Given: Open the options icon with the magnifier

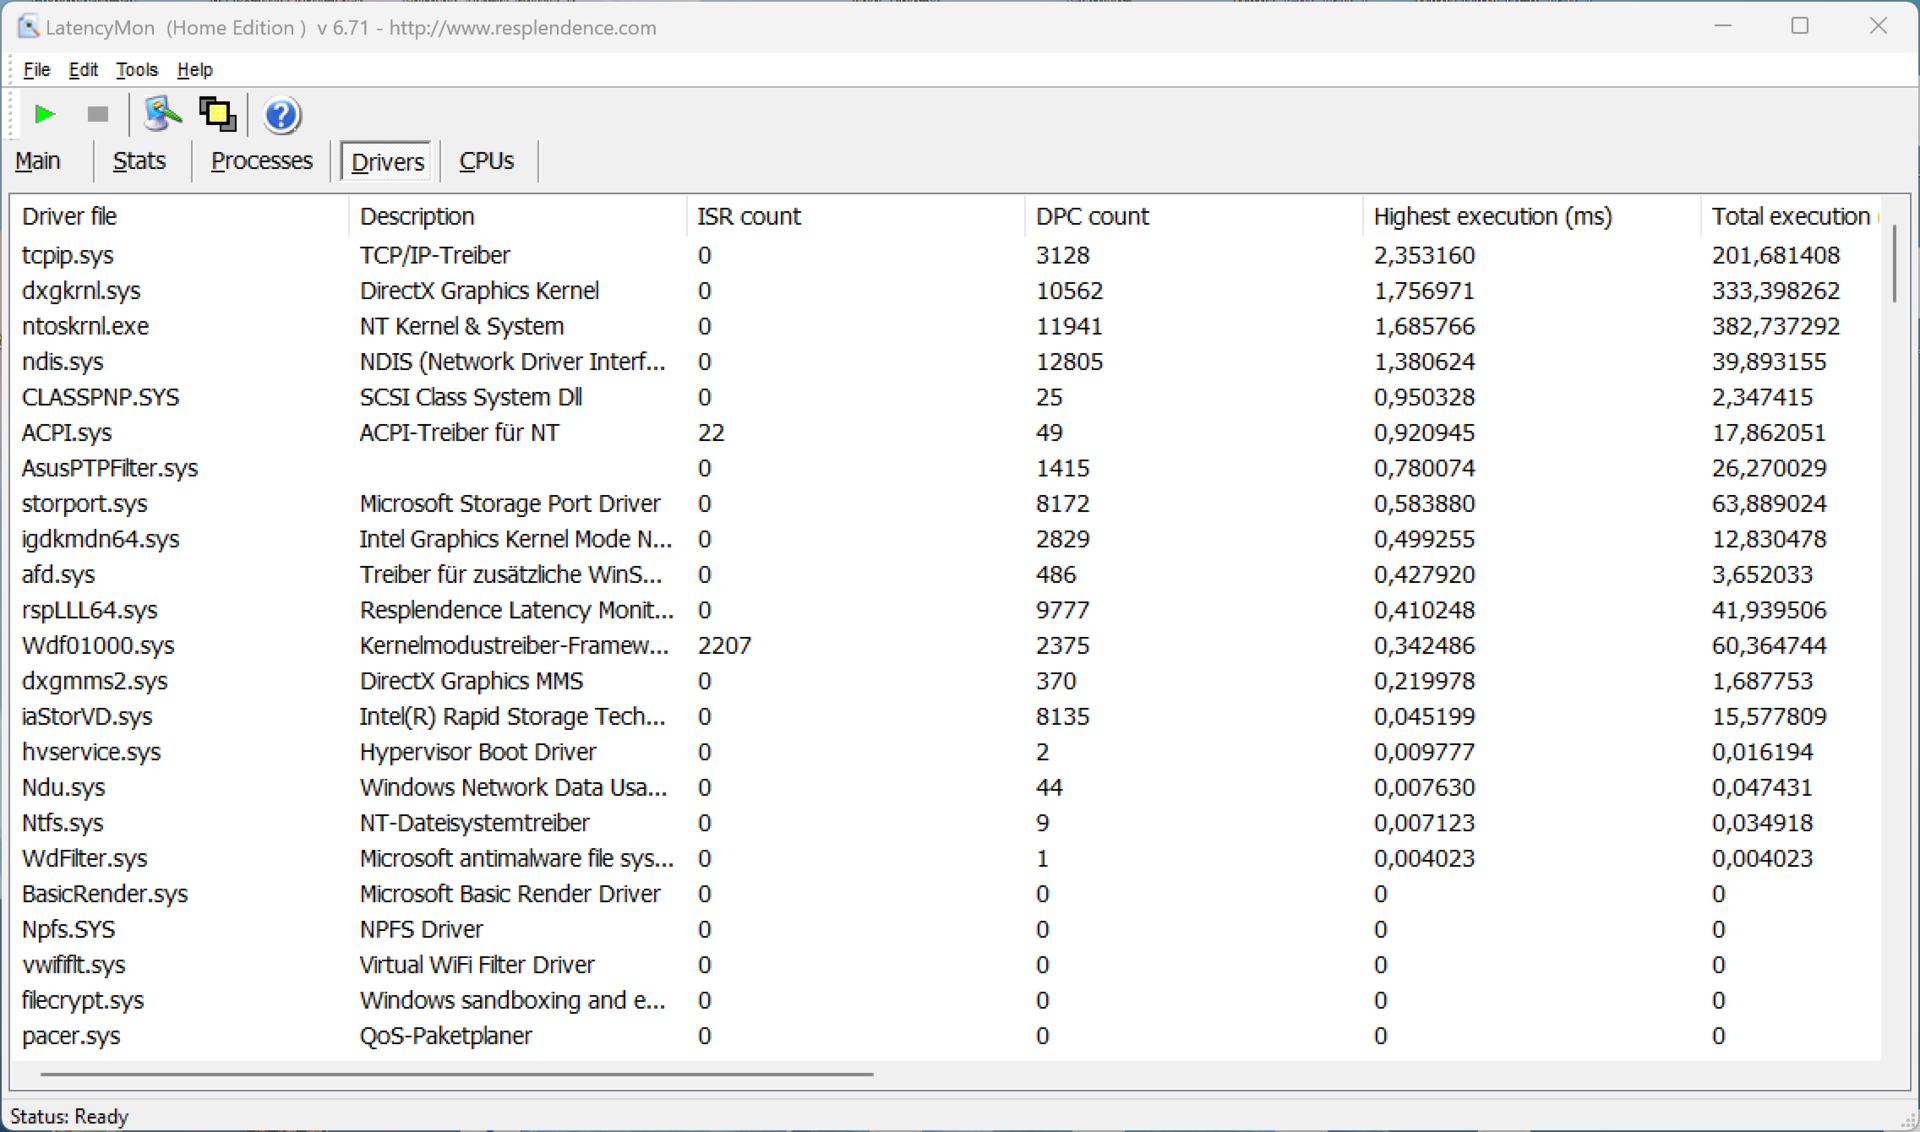Looking at the screenshot, I should click(162, 115).
